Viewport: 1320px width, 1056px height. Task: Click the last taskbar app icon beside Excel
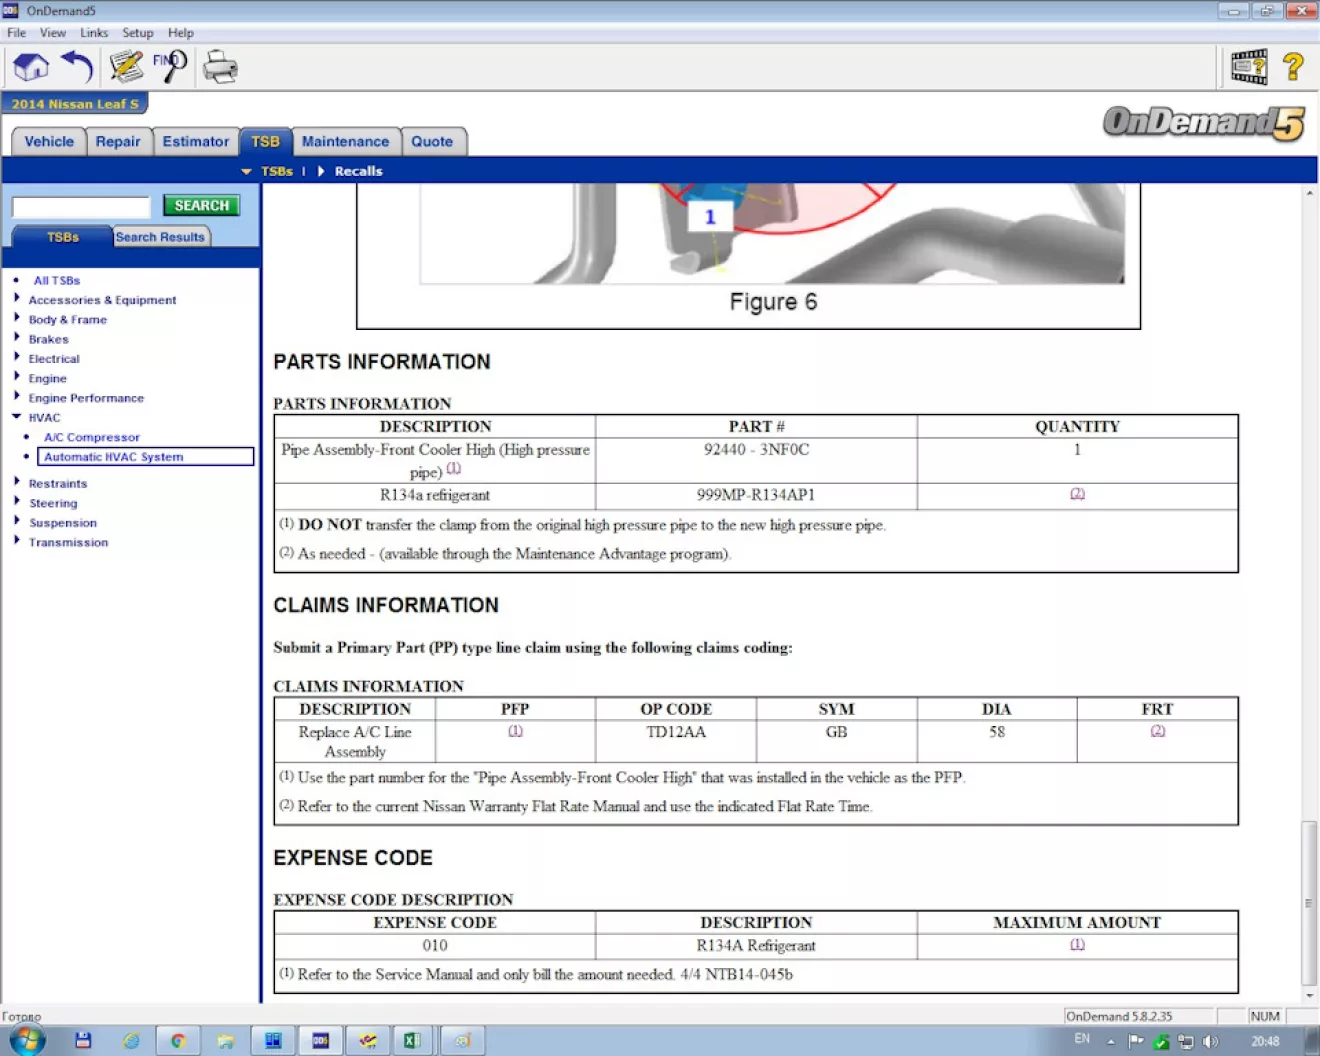pyautogui.click(x=462, y=1041)
